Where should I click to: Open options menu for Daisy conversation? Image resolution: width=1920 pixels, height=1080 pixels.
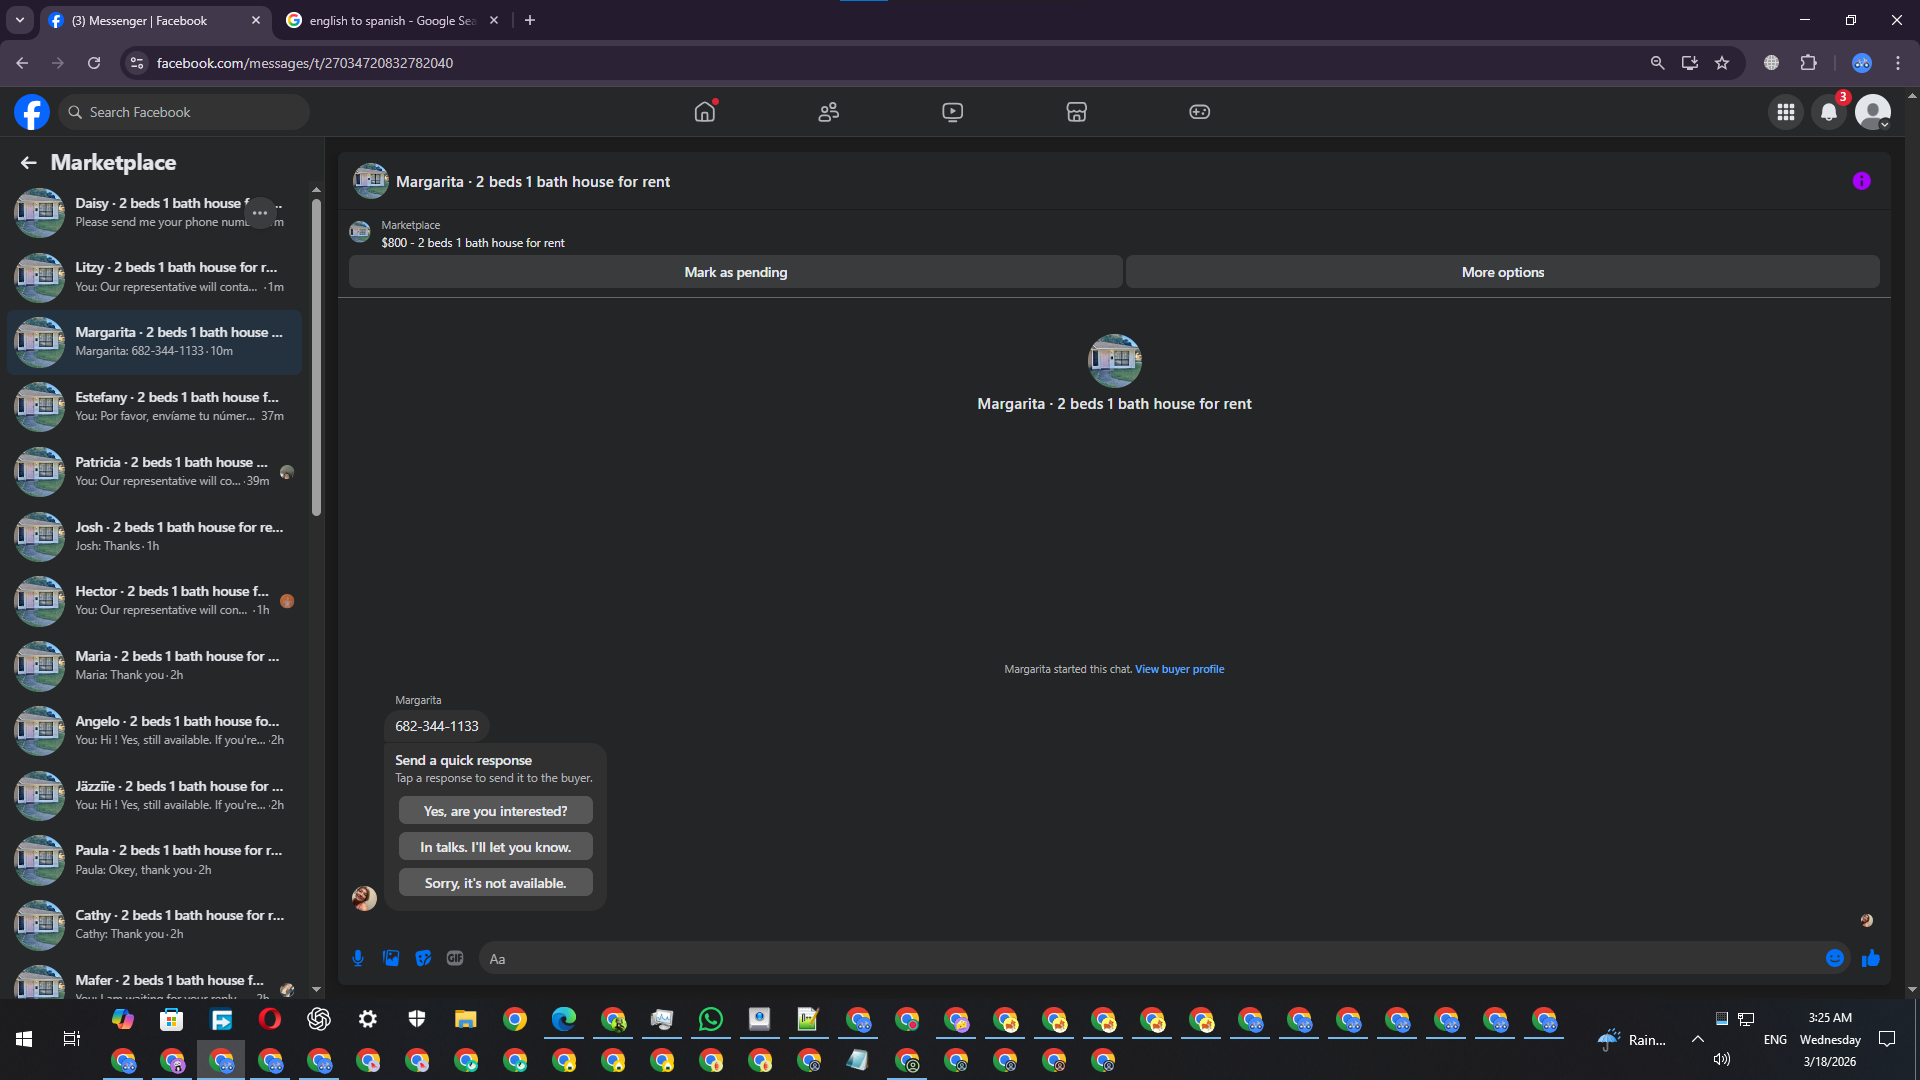260,212
